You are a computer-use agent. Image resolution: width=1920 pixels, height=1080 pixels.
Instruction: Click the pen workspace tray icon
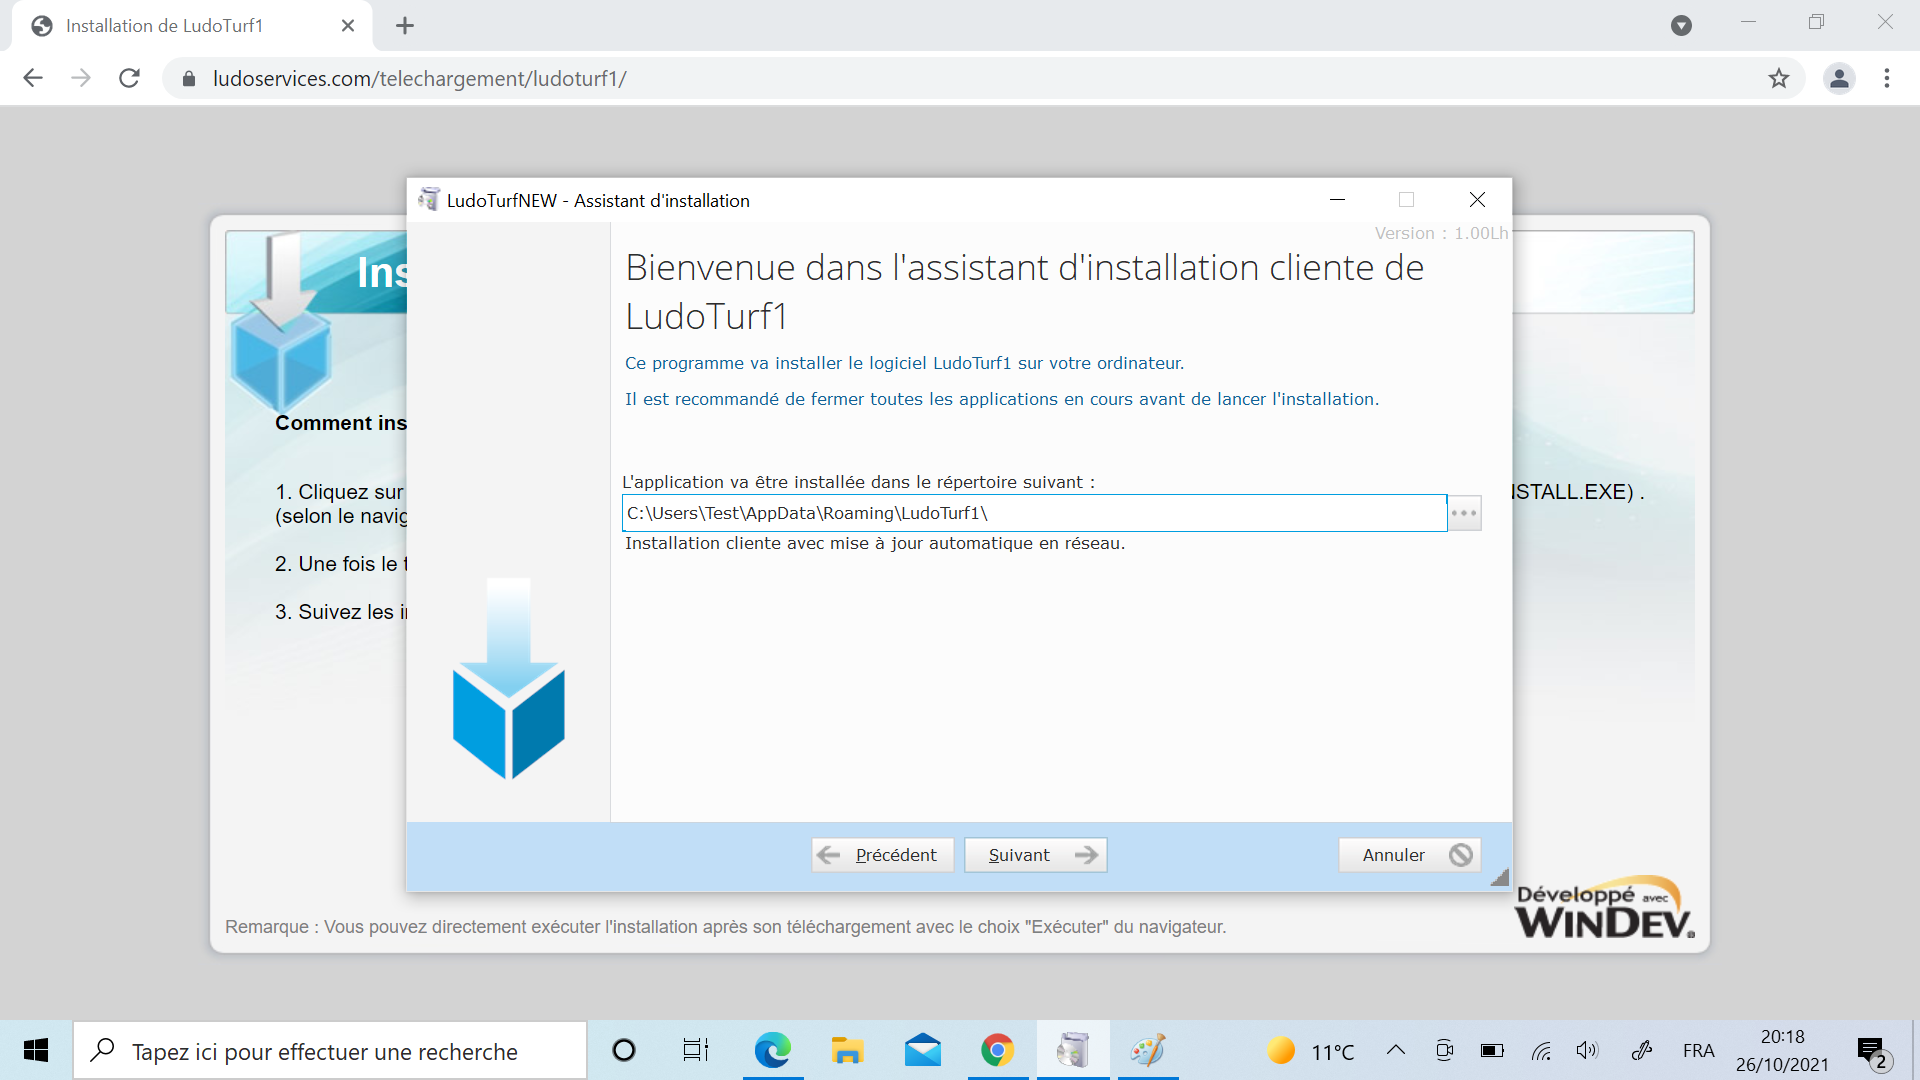pyautogui.click(x=1641, y=1050)
